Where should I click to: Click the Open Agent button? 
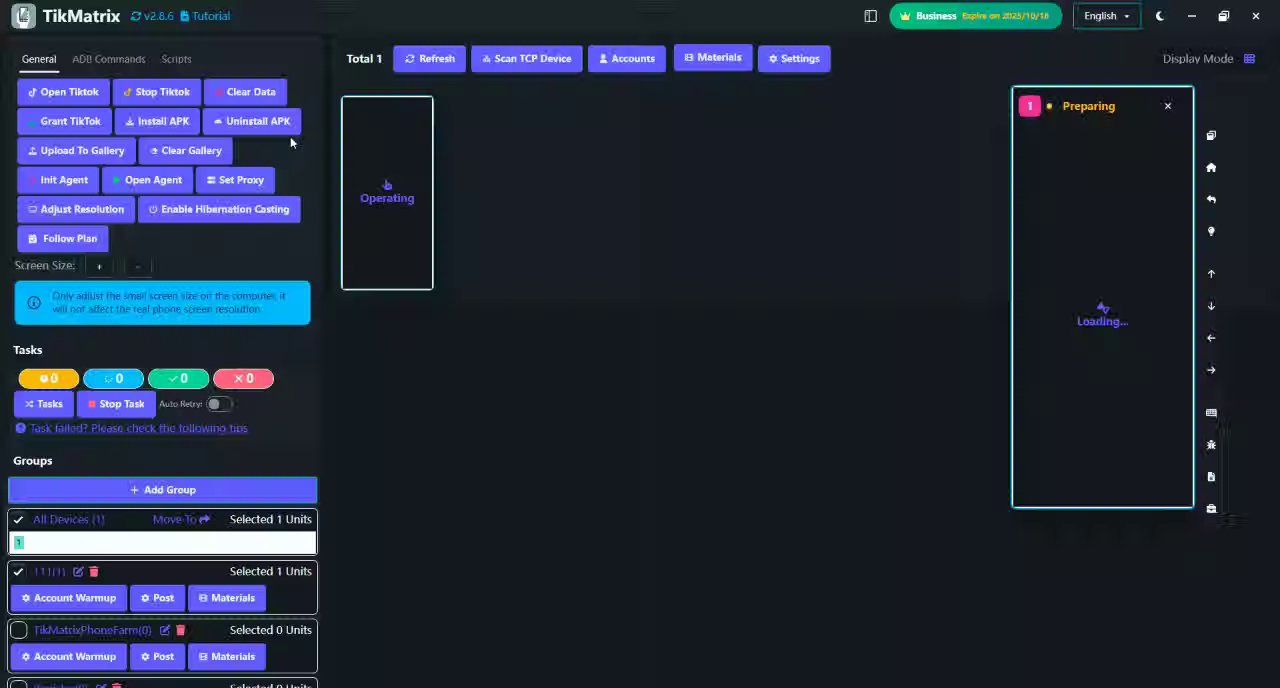pos(146,180)
